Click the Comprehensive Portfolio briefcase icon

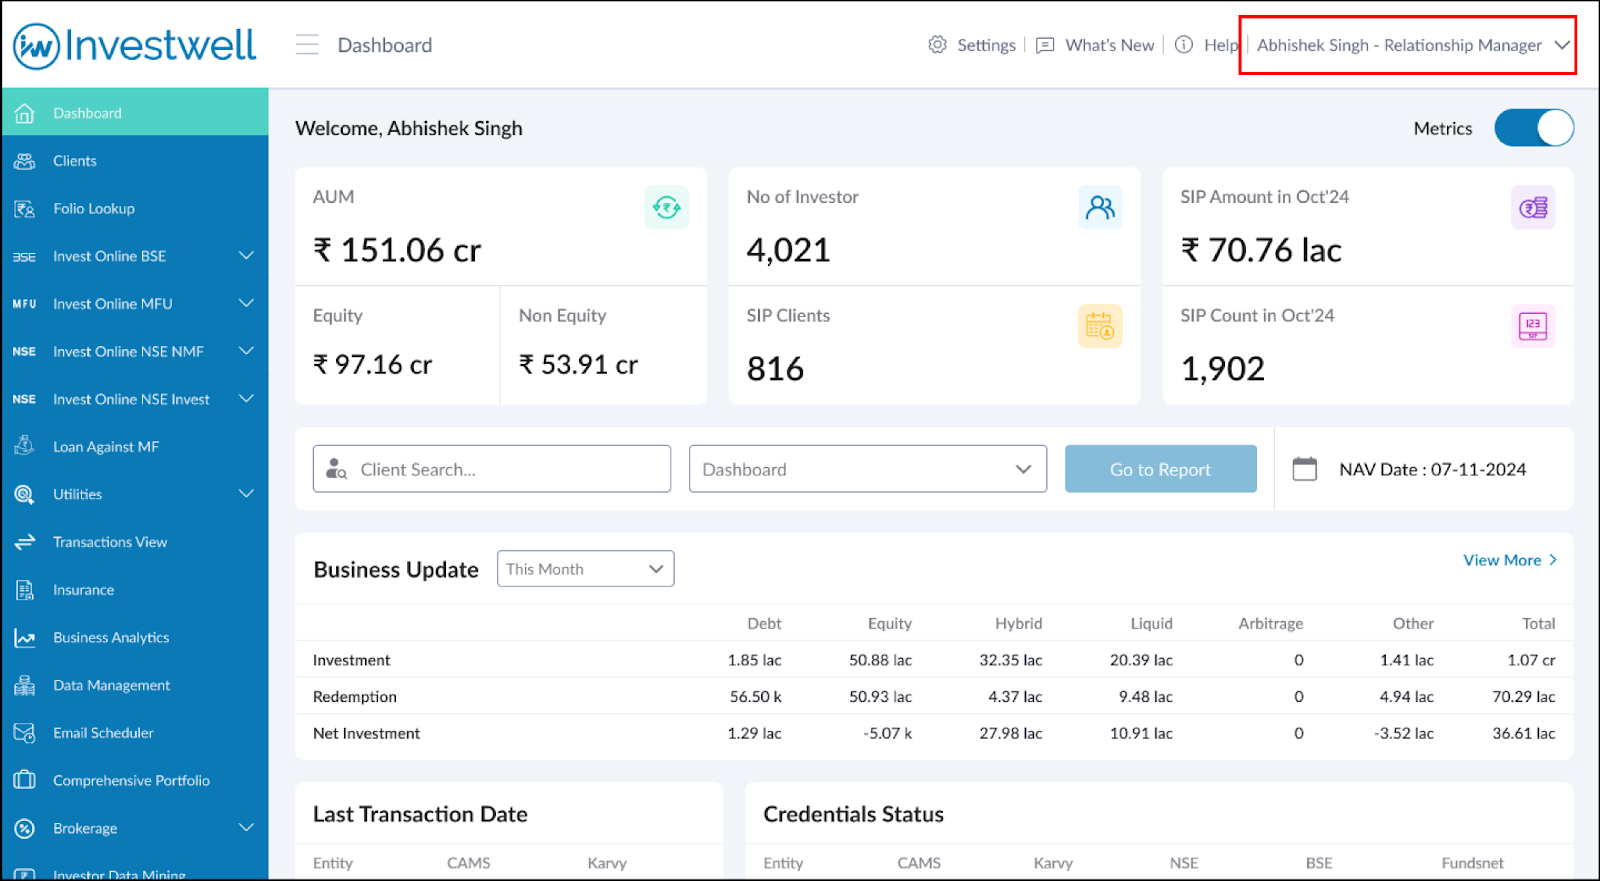click(x=25, y=780)
